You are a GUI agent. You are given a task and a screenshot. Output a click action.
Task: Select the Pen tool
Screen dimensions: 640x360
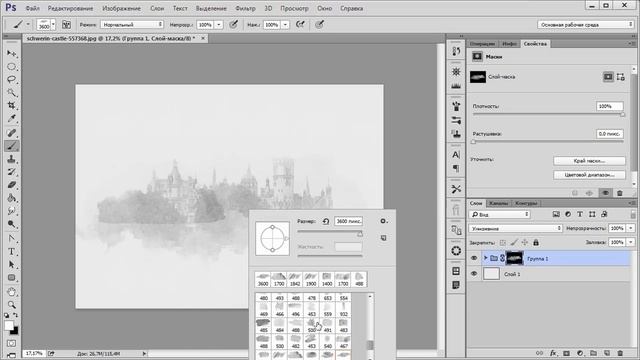coord(11,238)
